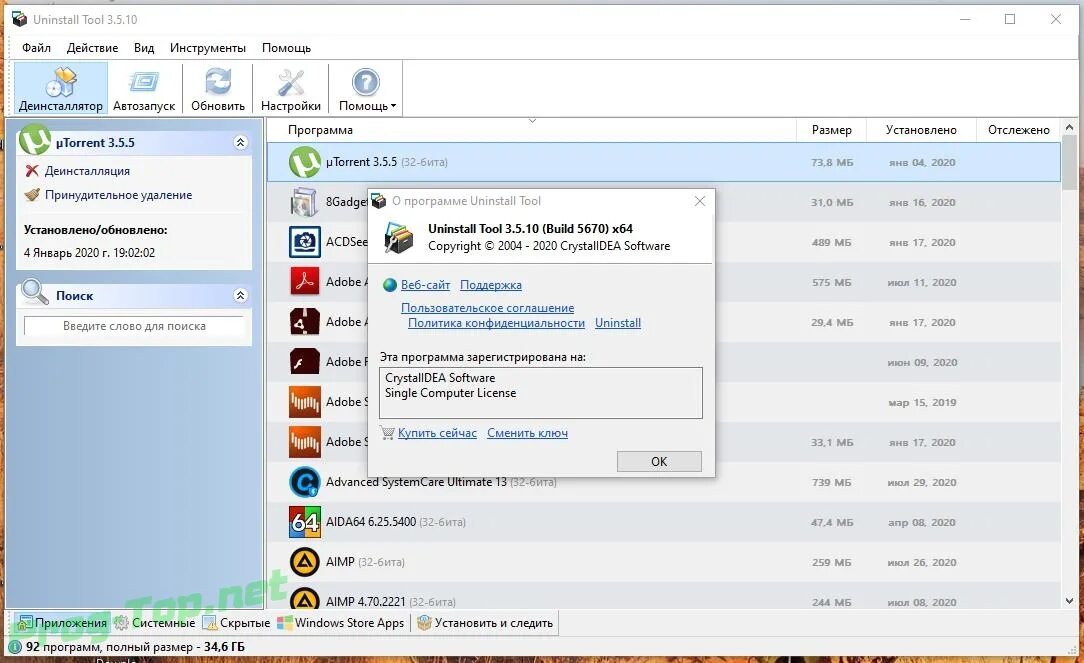Collapse the µTorrent 3.5.5 info panel
The image size is (1084, 663).
click(x=240, y=142)
